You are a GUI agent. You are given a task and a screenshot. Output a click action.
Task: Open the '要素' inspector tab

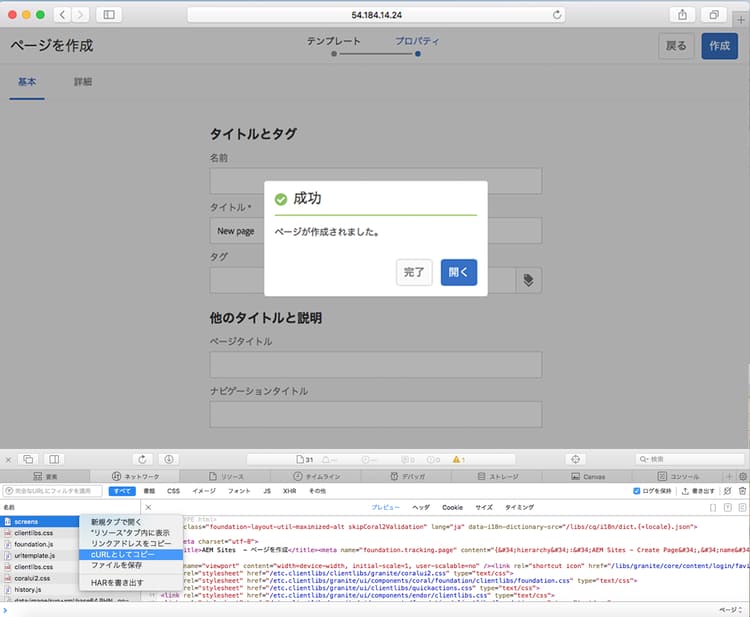coord(45,476)
